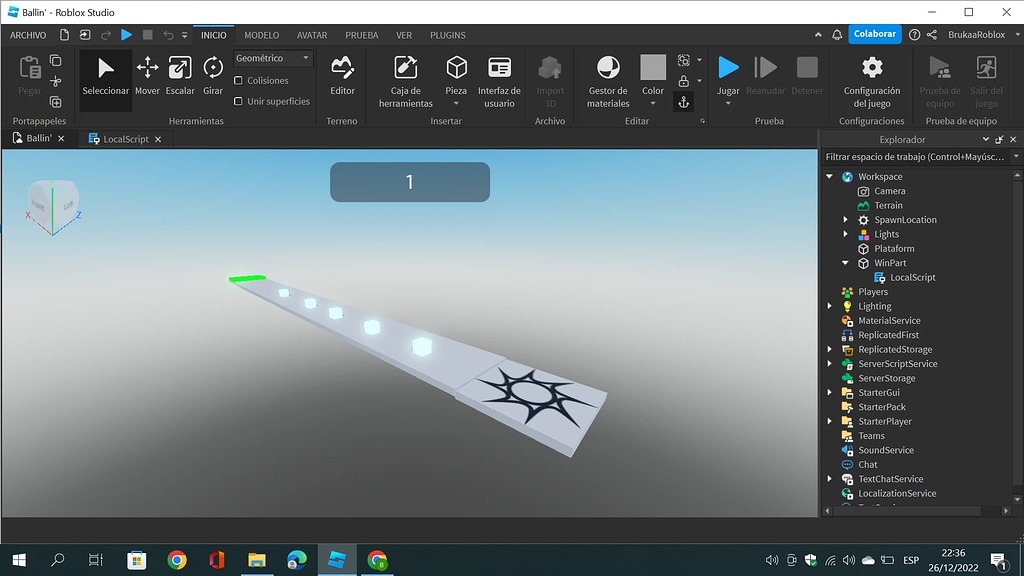Click the anchor icon in Editar section
1024x576 pixels.
[x=684, y=102]
